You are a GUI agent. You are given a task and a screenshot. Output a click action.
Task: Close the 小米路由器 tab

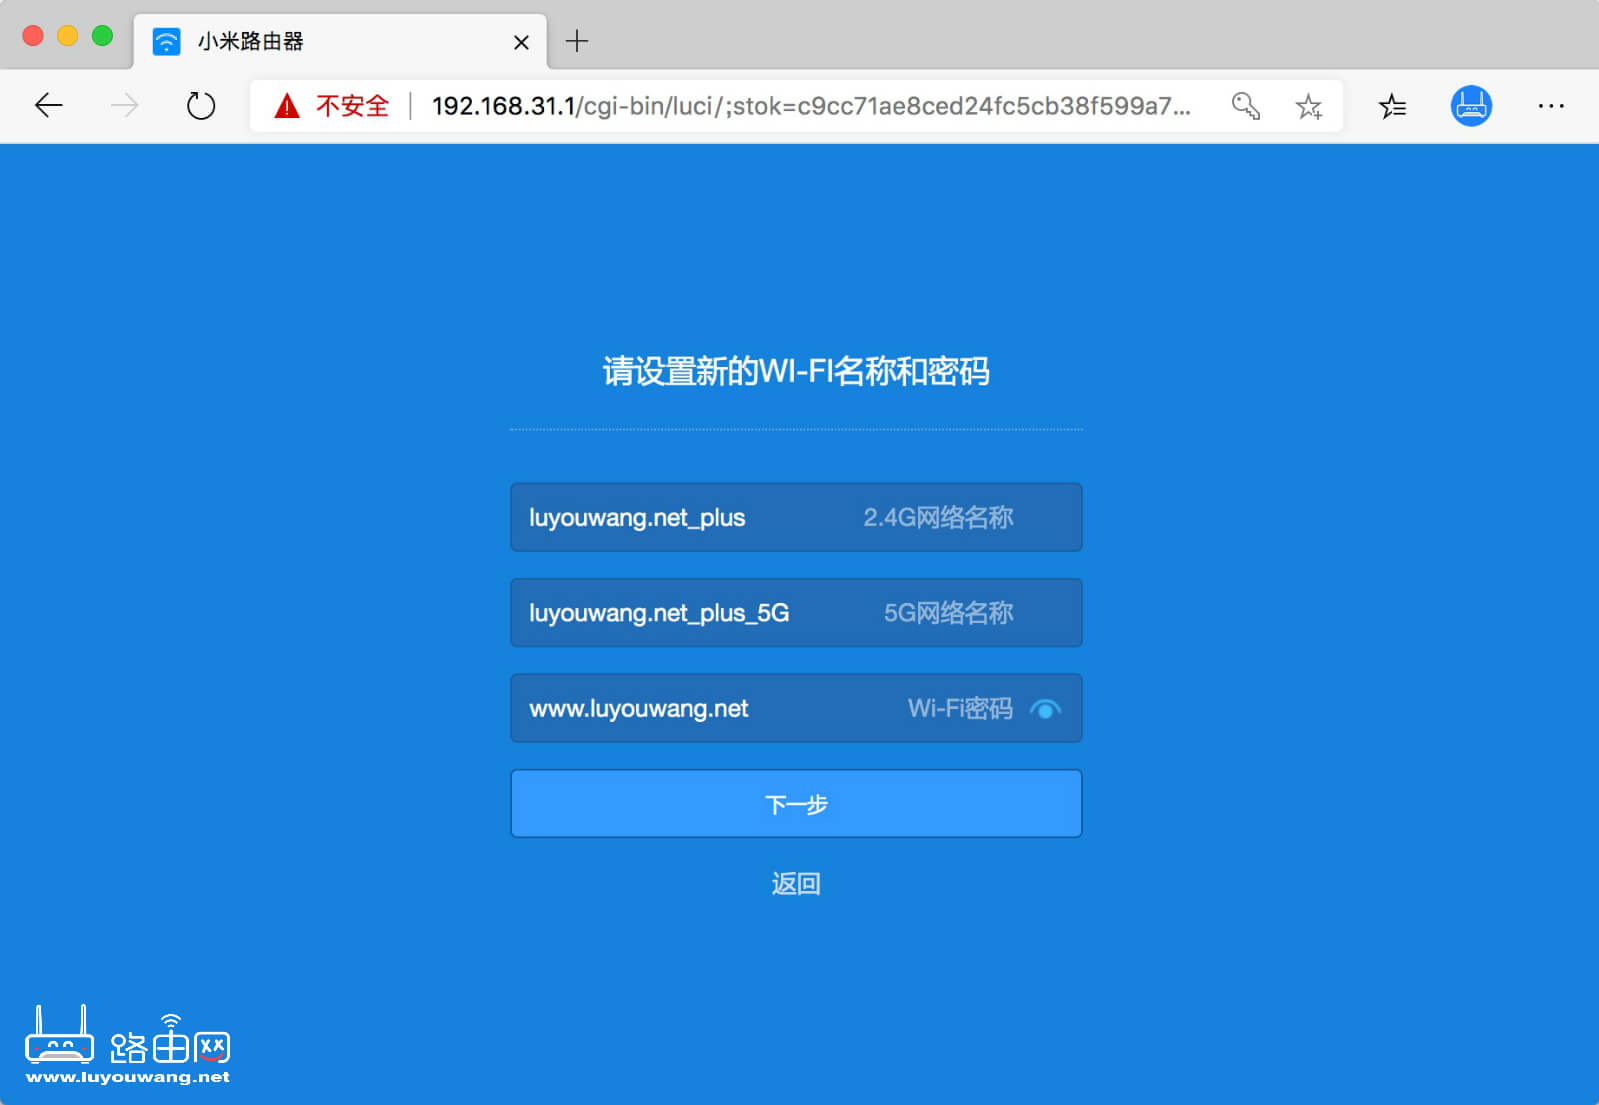[521, 42]
